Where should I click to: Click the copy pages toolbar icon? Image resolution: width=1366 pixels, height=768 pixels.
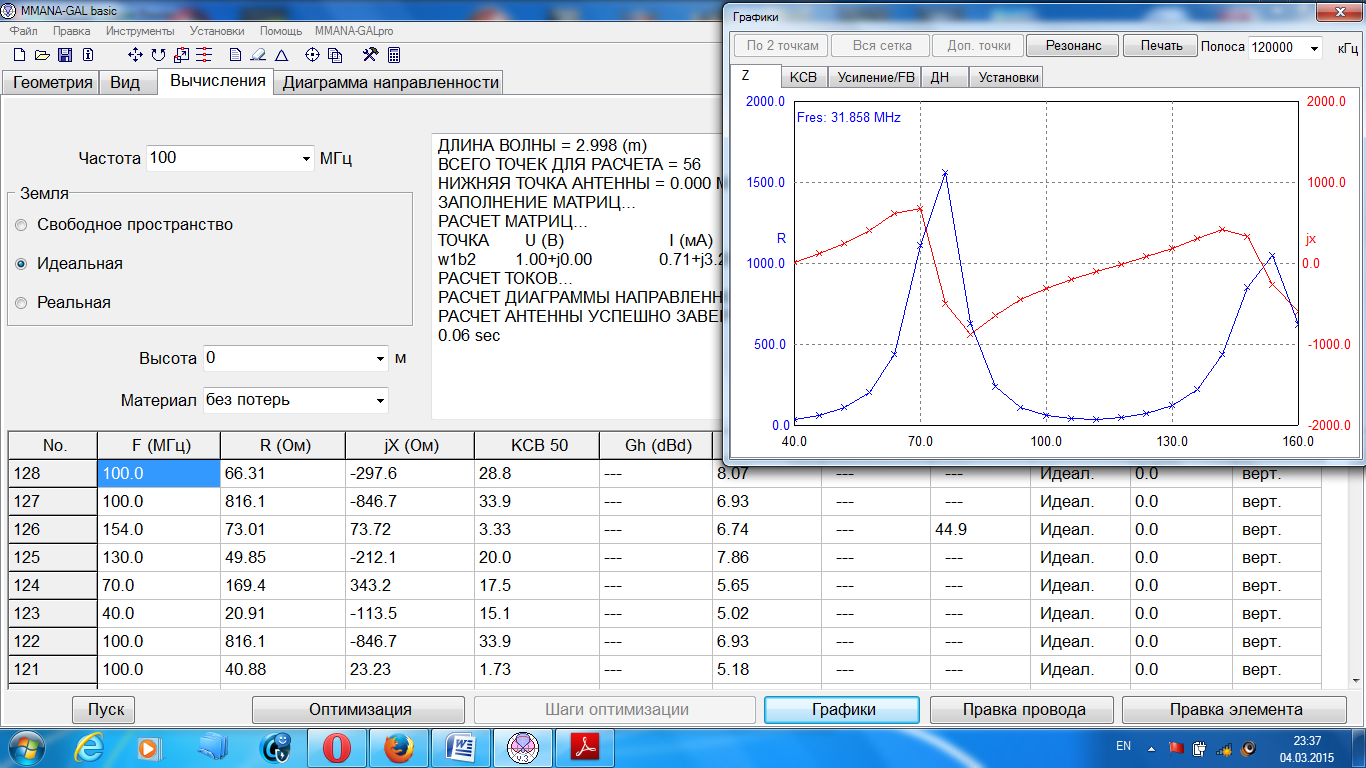click(335, 55)
